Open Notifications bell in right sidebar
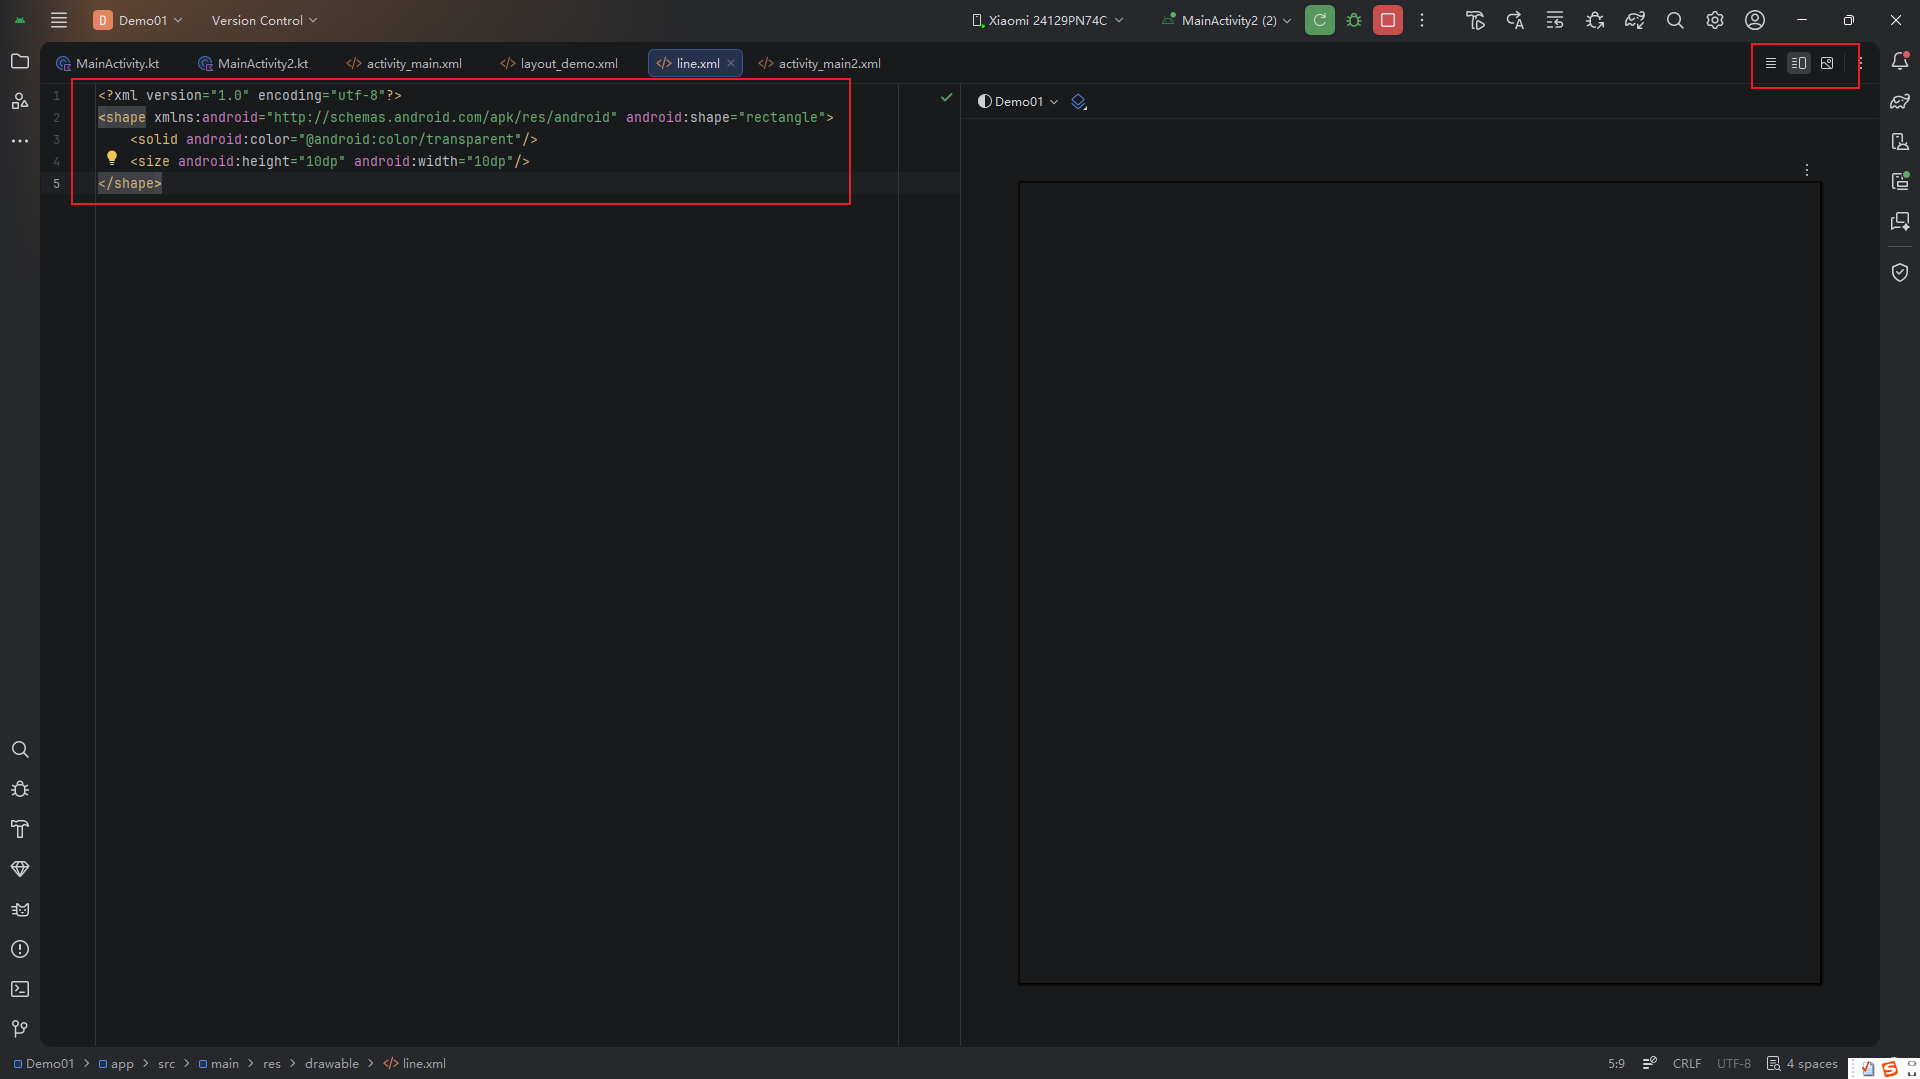Viewport: 1920px width, 1079px height. pyautogui.click(x=1900, y=61)
